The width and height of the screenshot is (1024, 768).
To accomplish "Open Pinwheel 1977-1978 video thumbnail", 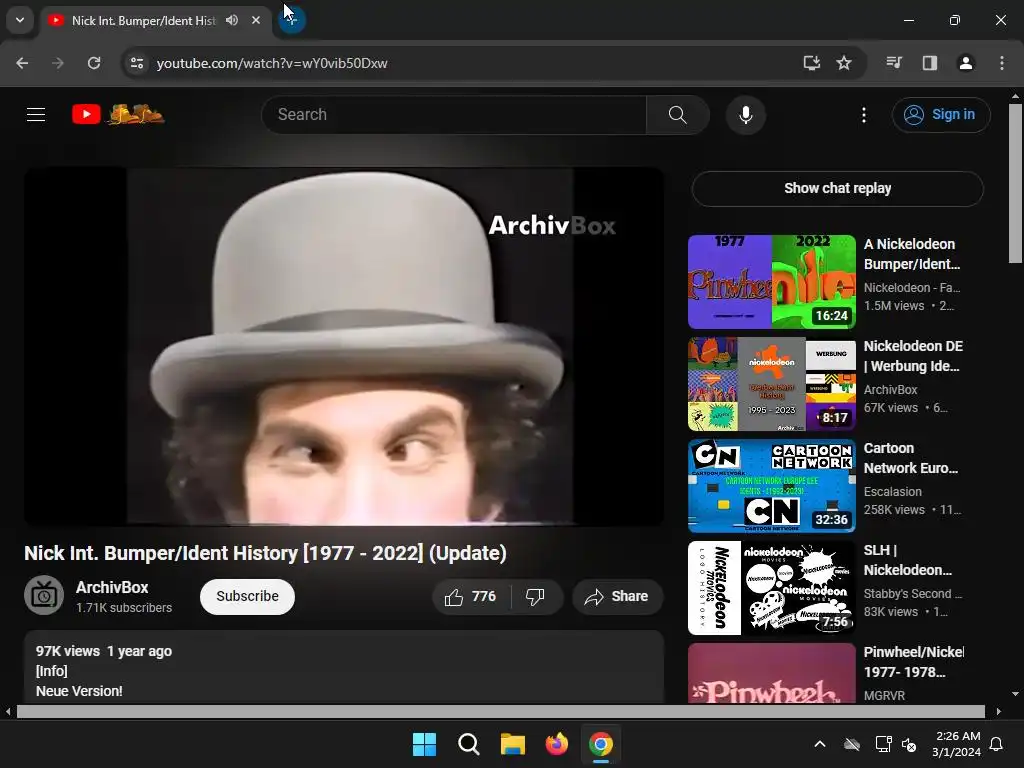I will [772, 673].
